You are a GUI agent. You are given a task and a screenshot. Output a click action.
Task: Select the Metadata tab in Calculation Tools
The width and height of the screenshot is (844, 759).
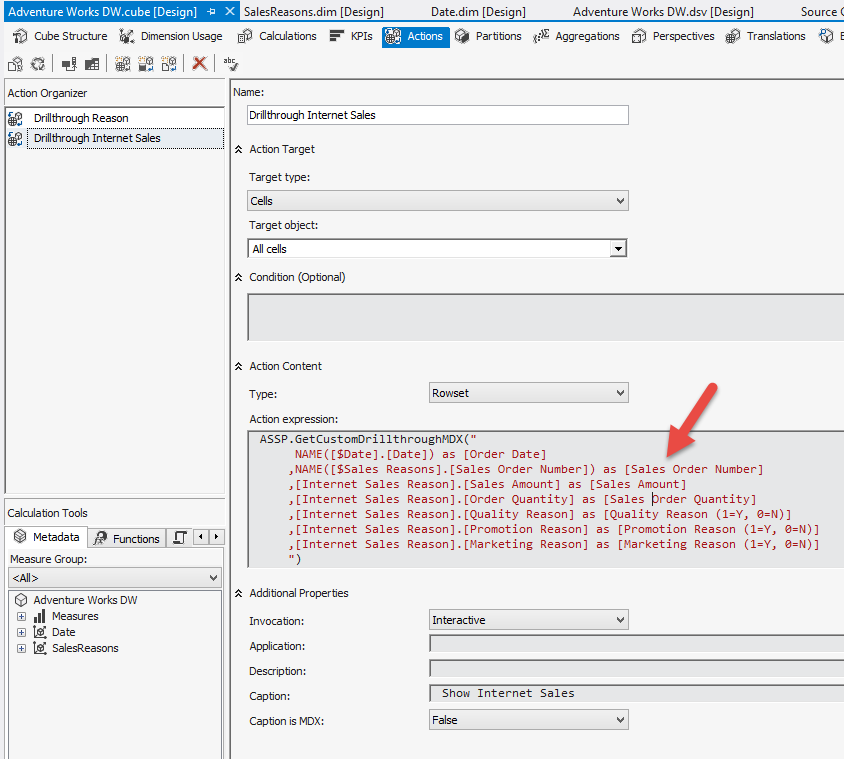coord(47,537)
